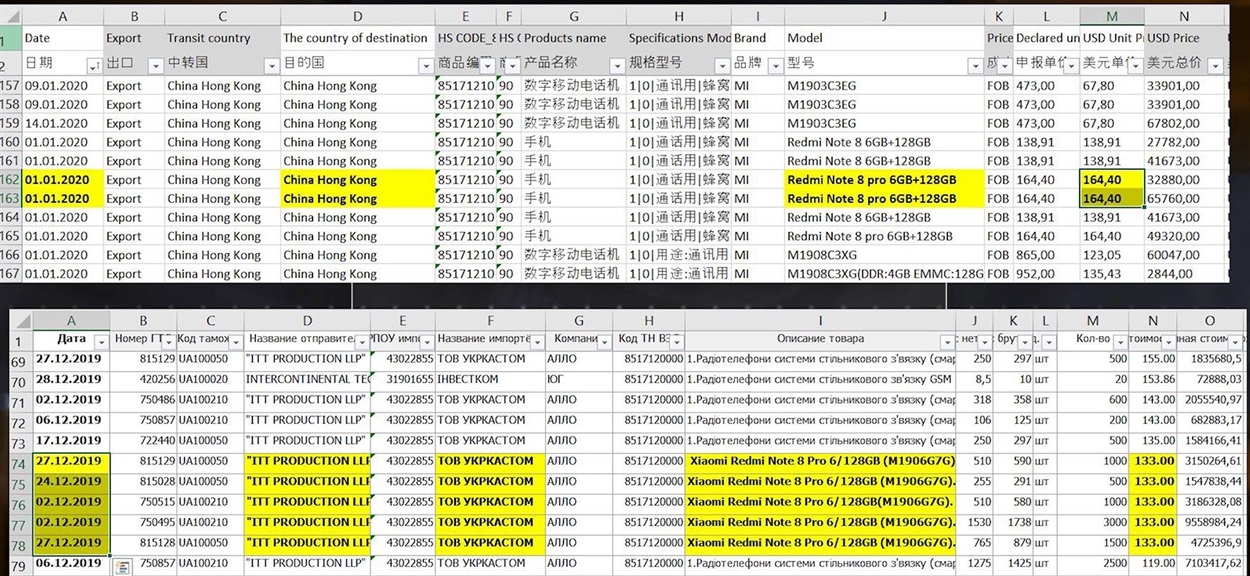1250x576 pixels.
Task: Expand the Кол-во quantity filter dropdown
Action: (x=1119, y=340)
